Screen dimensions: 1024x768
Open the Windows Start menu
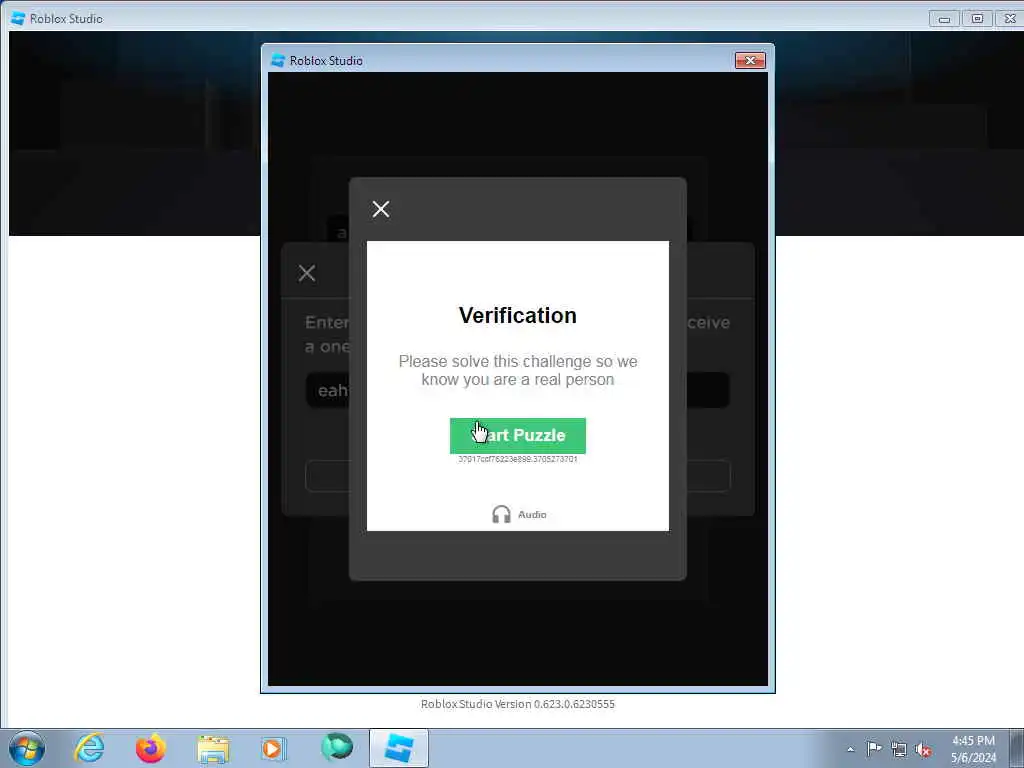point(27,748)
